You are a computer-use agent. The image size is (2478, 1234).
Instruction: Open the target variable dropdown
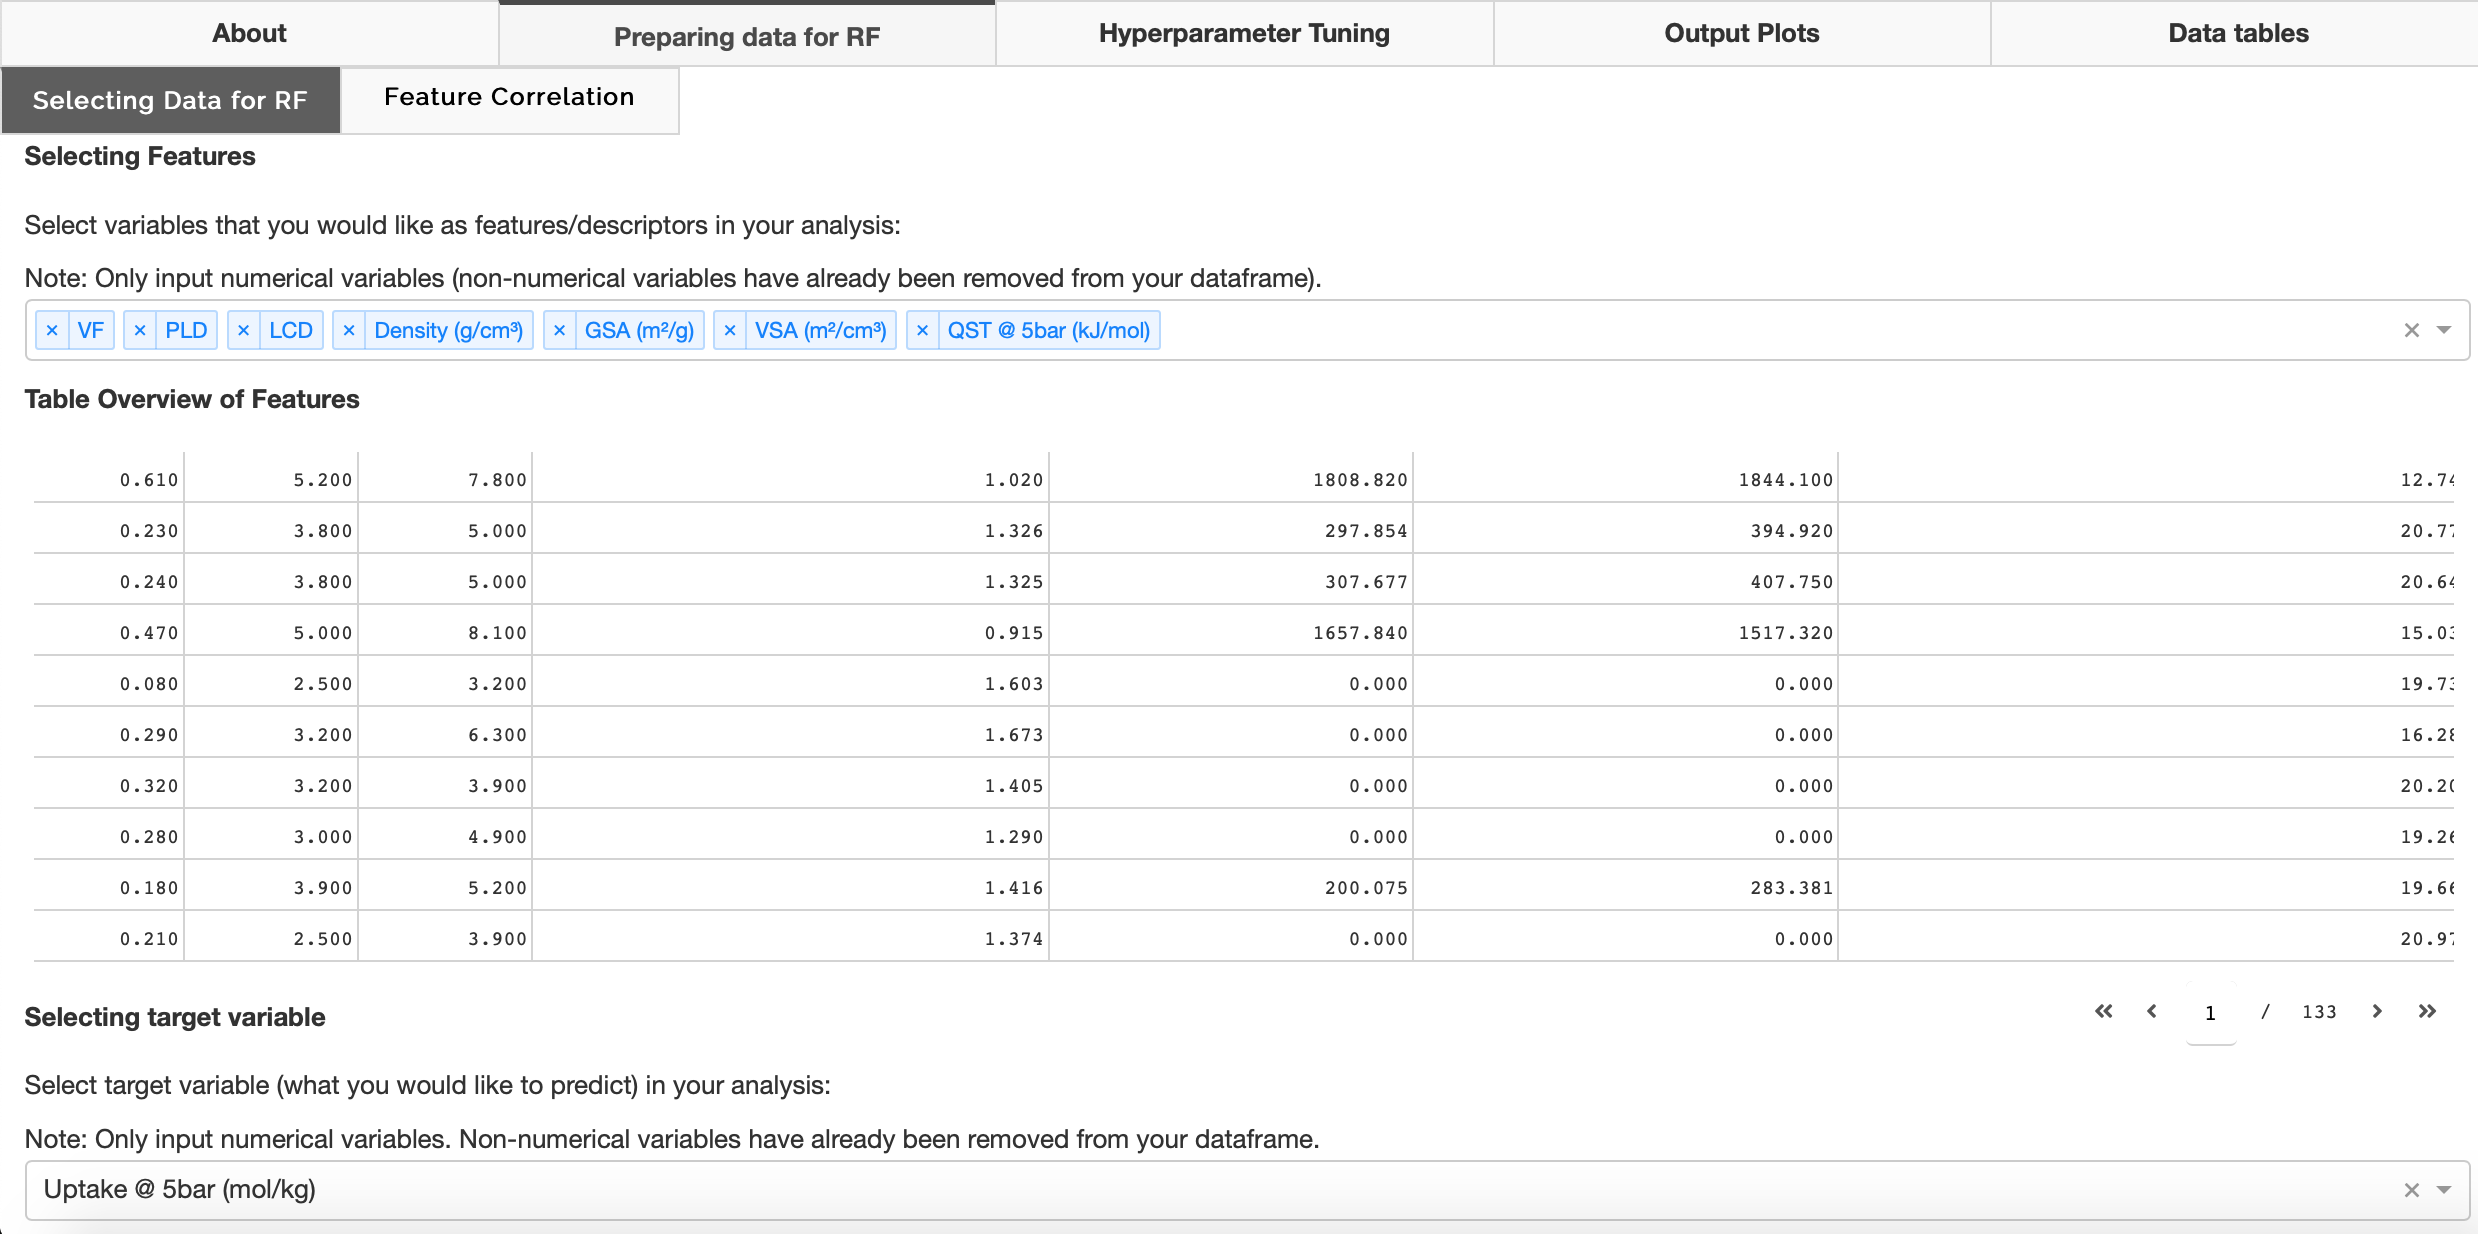pos(2444,1190)
